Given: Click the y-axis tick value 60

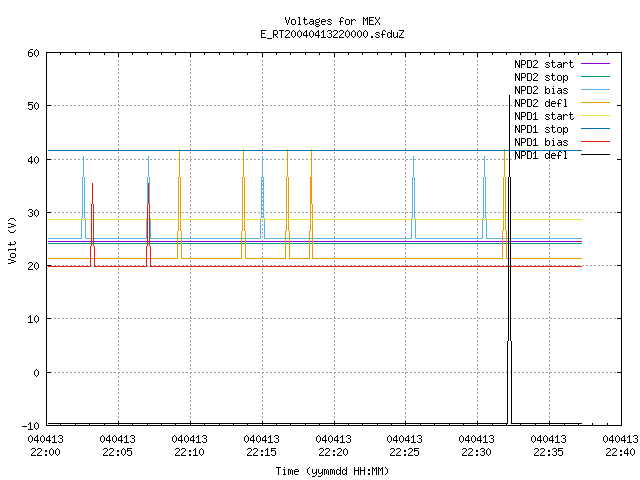Looking at the screenshot, I should [x=33, y=53].
